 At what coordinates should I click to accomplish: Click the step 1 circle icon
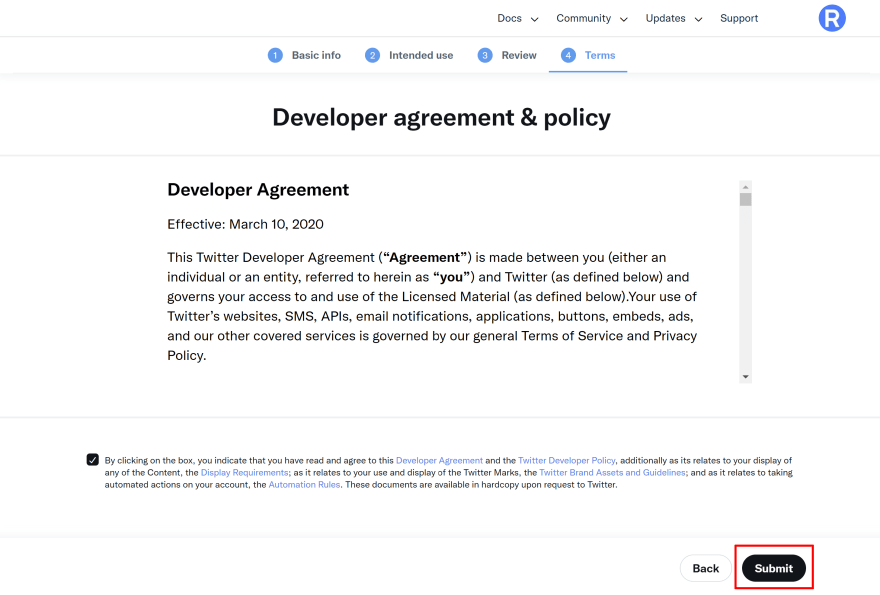pos(275,56)
